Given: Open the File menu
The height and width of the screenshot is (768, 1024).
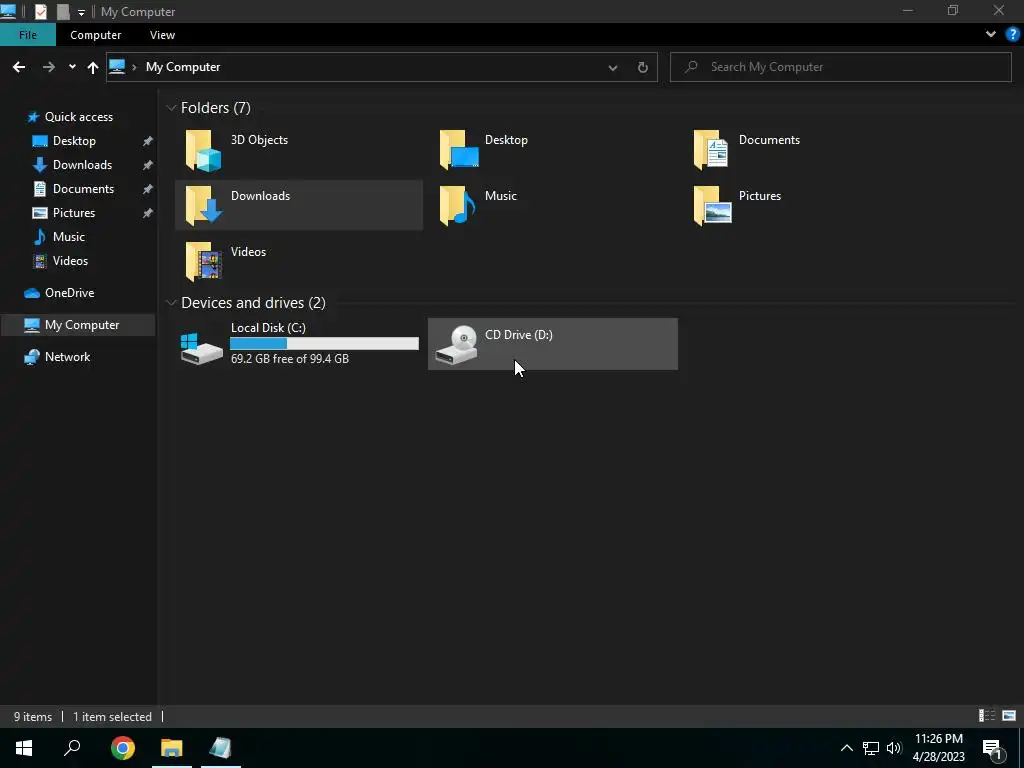Looking at the screenshot, I should [x=27, y=35].
